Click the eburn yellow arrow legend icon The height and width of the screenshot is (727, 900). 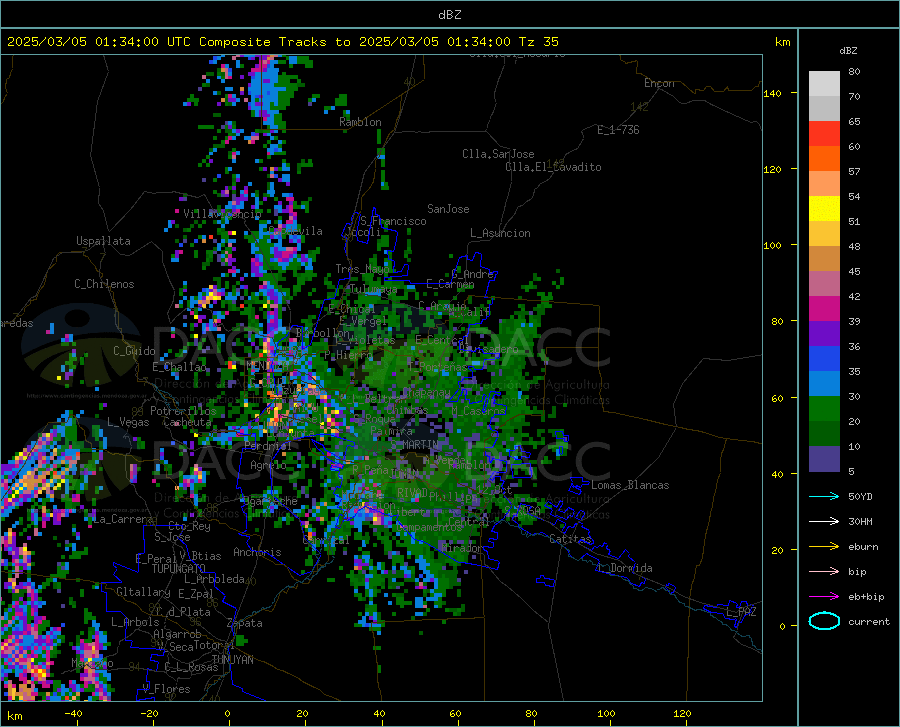pos(824,547)
